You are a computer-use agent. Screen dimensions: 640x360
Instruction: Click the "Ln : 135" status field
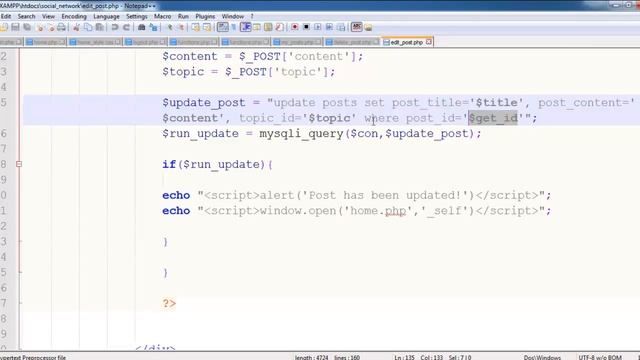click(404, 357)
